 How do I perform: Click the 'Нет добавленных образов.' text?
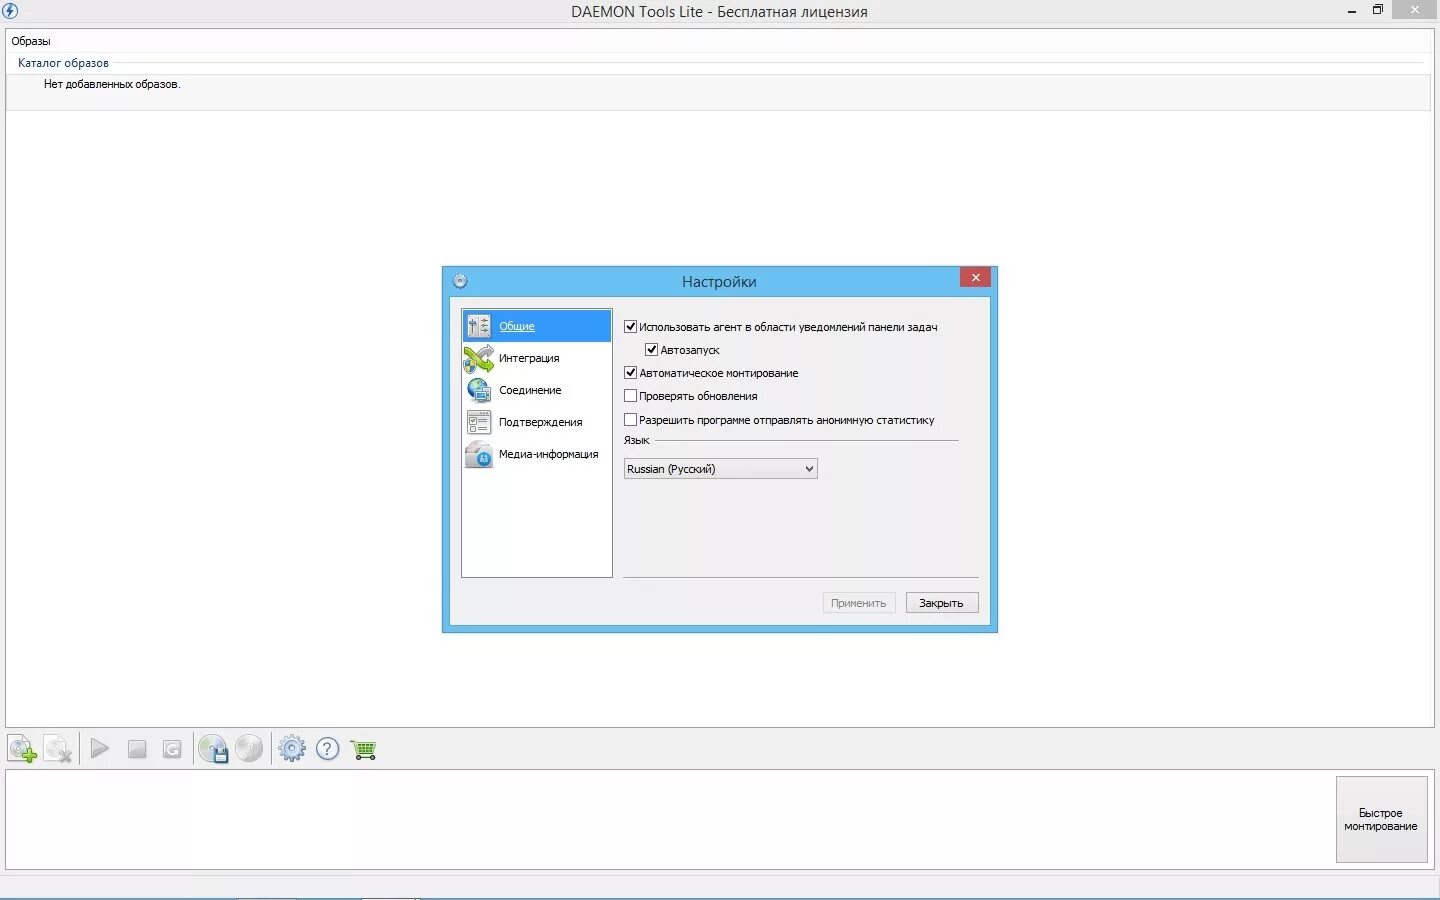[112, 84]
